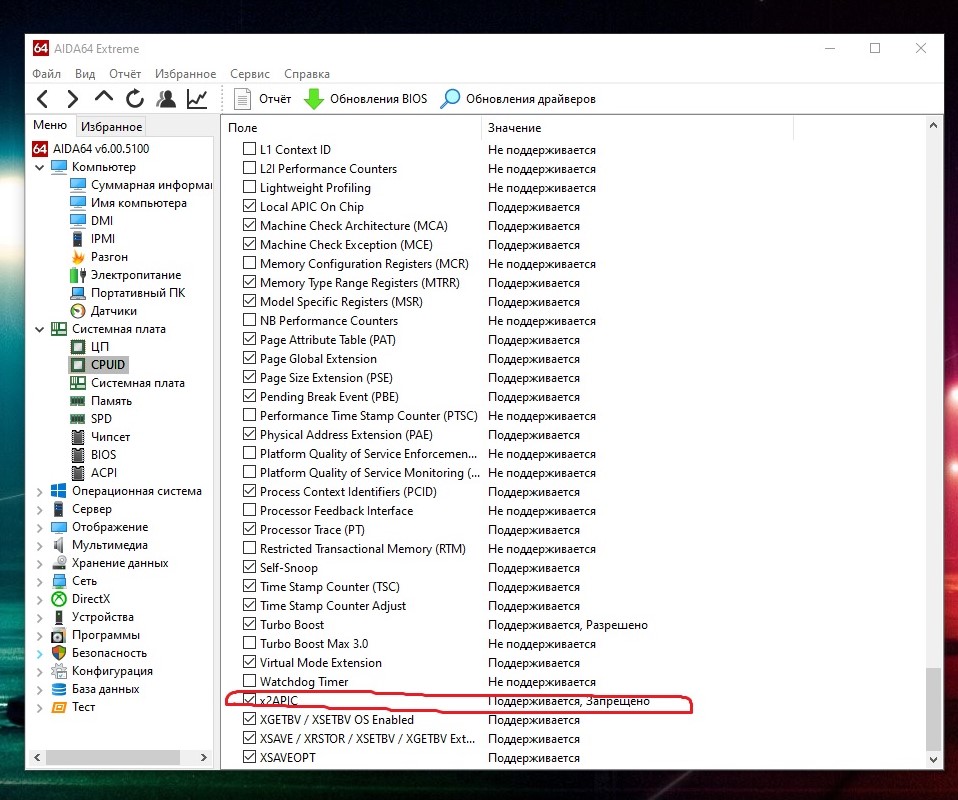Click the vertical scrollbar thumb in list

click(x=933, y=709)
